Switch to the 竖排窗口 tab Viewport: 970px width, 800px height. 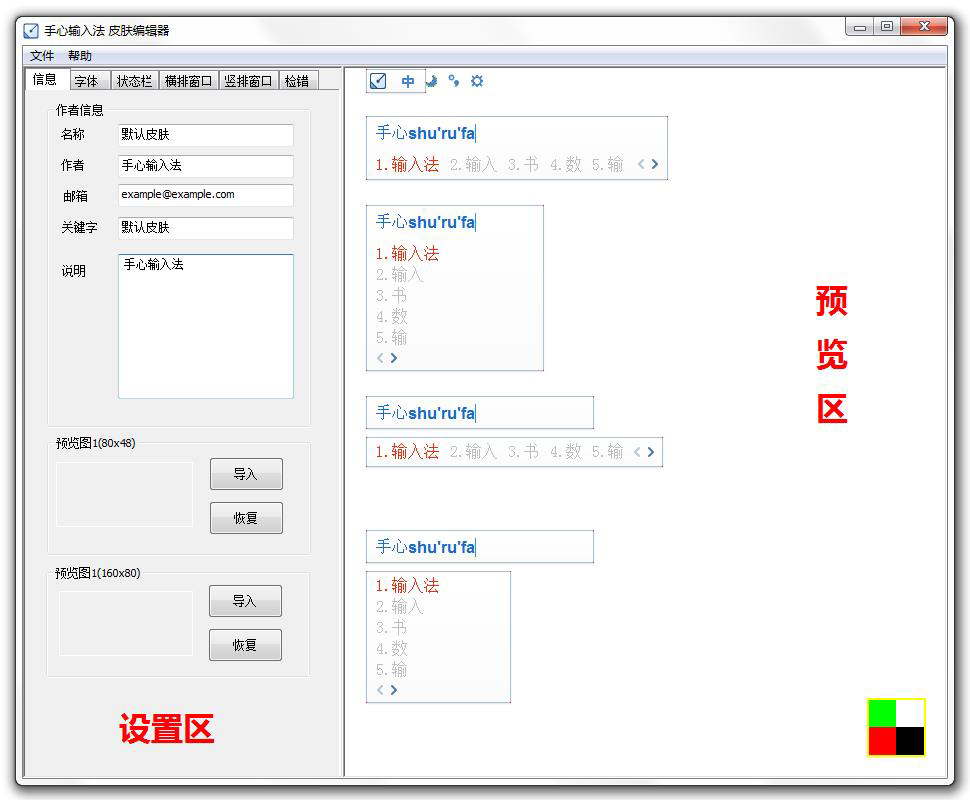pos(248,81)
